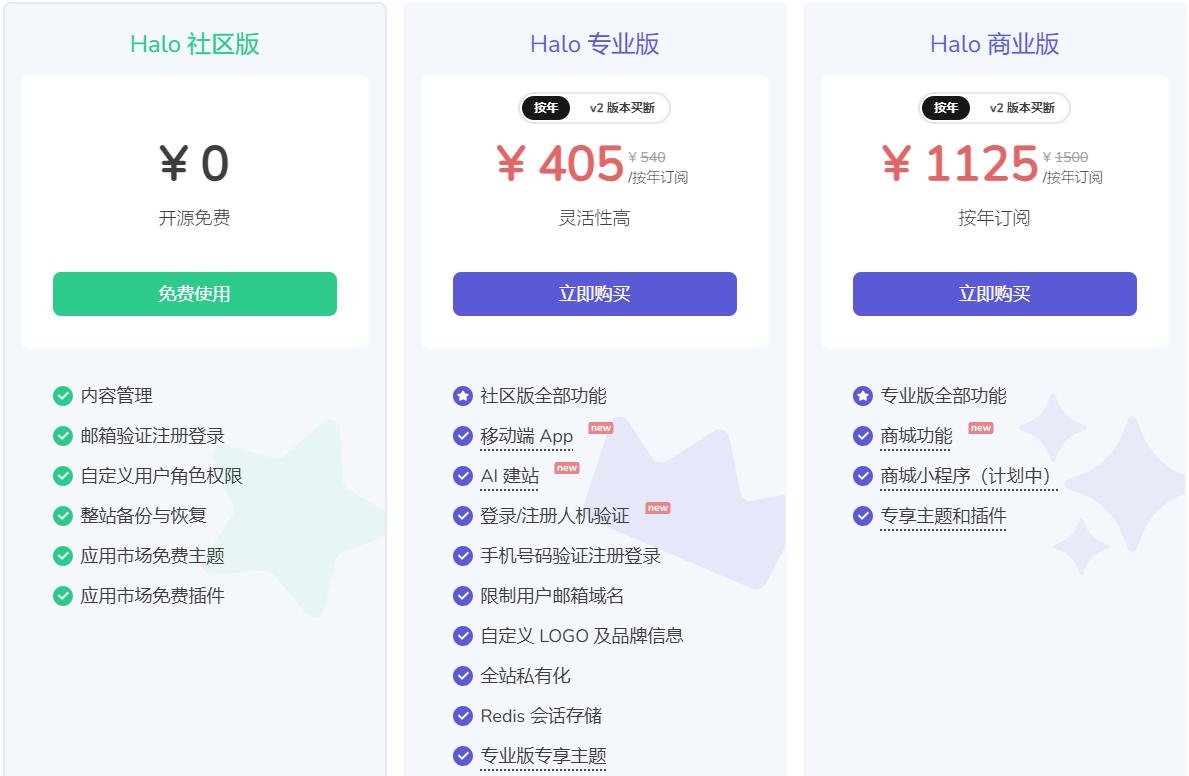Click 专业版专享主题 feature link

click(x=543, y=756)
